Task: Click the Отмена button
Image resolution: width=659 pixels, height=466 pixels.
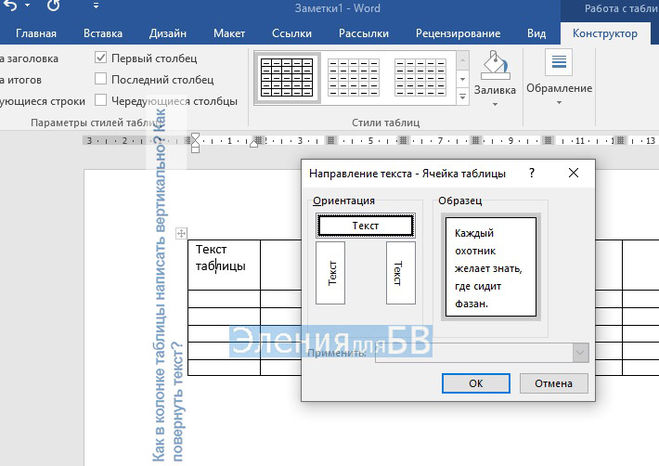Action: (x=554, y=383)
